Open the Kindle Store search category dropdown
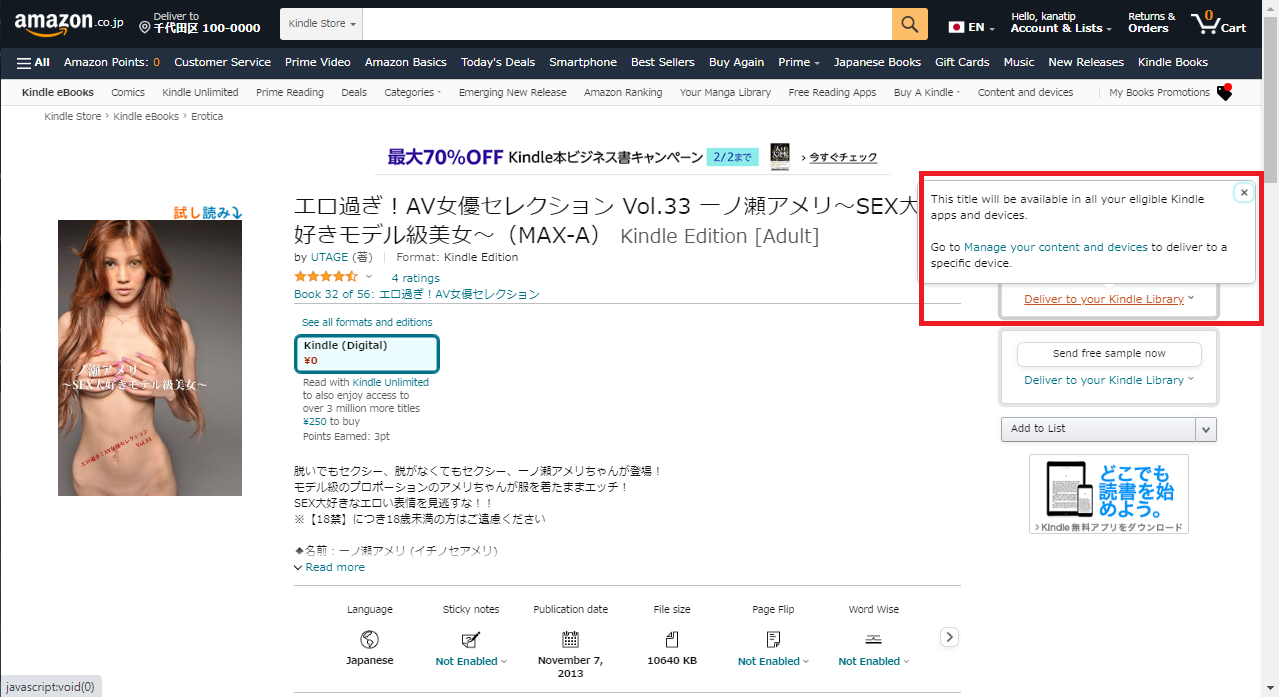Image resolution: width=1279 pixels, height=697 pixels. (x=322, y=24)
